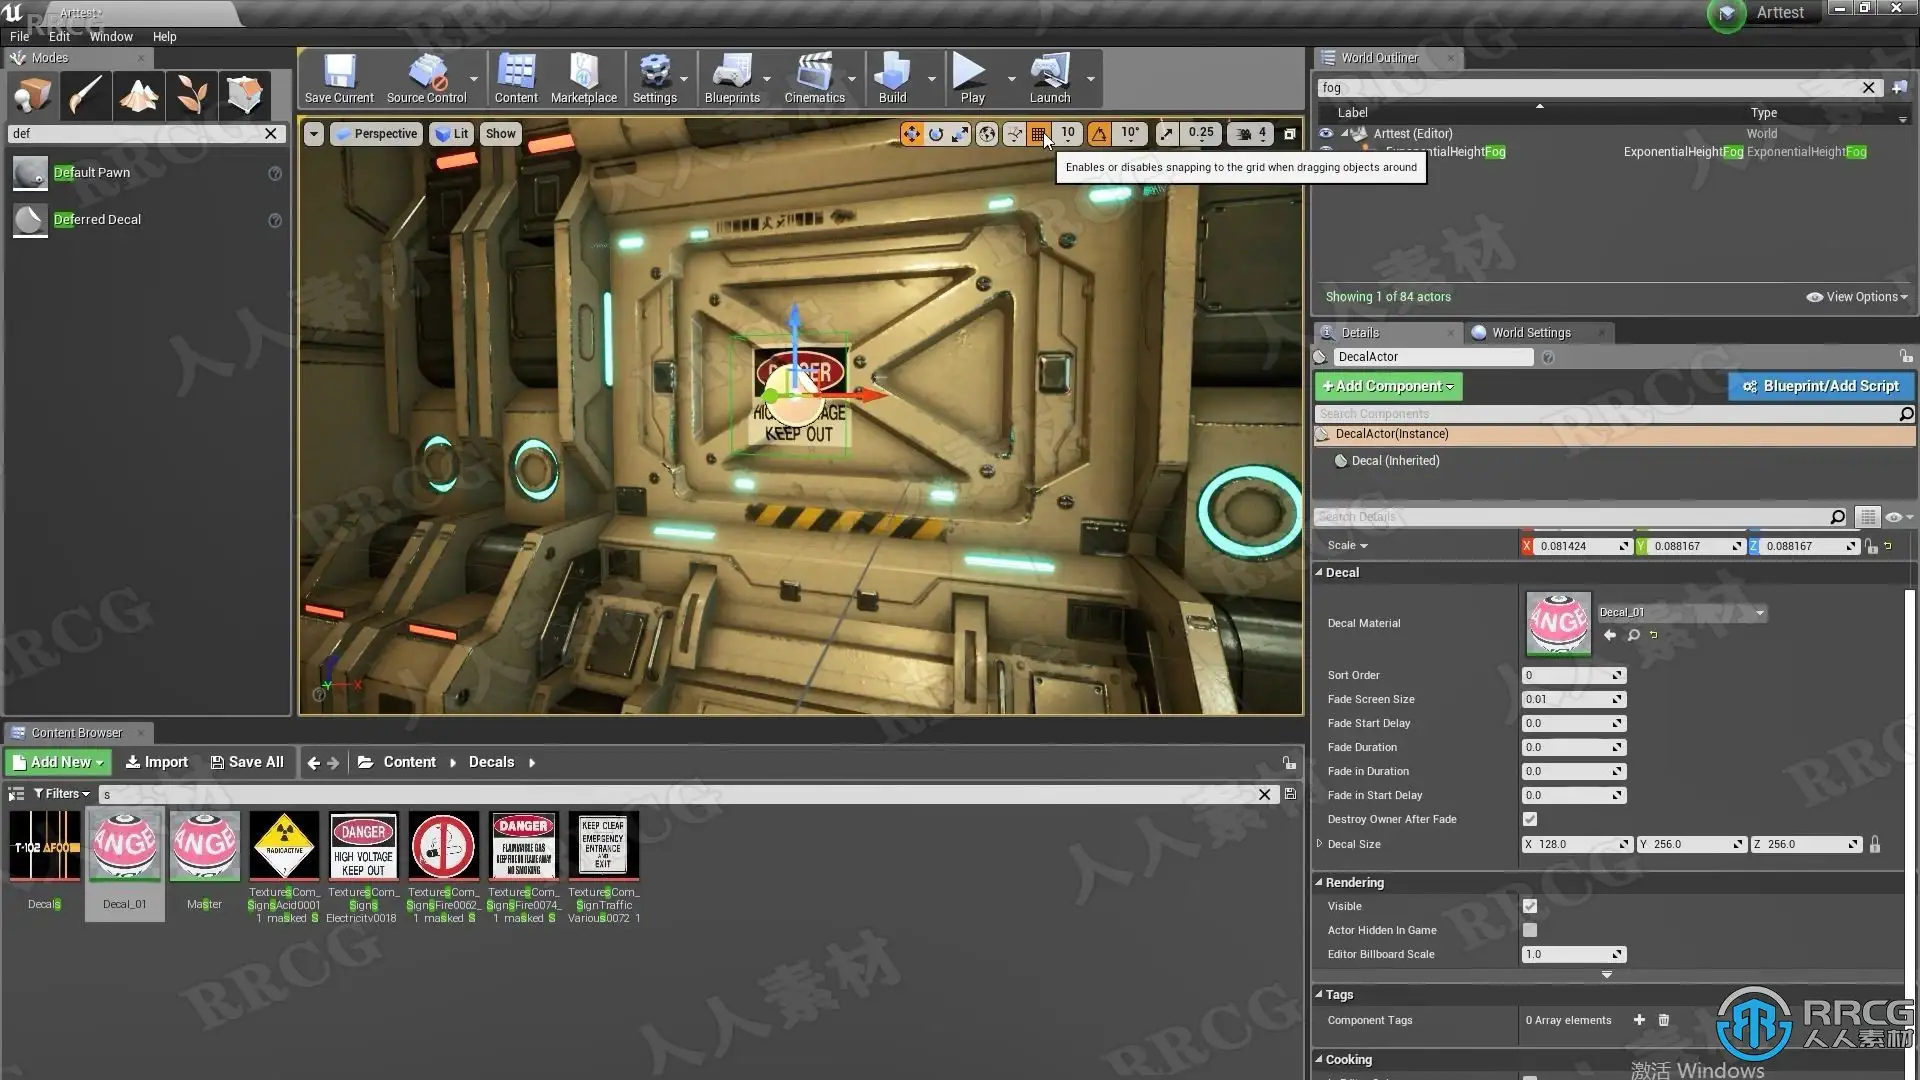Uncheck the Visible rendering checkbox
This screenshot has width=1920, height=1080.
click(x=1530, y=906)
